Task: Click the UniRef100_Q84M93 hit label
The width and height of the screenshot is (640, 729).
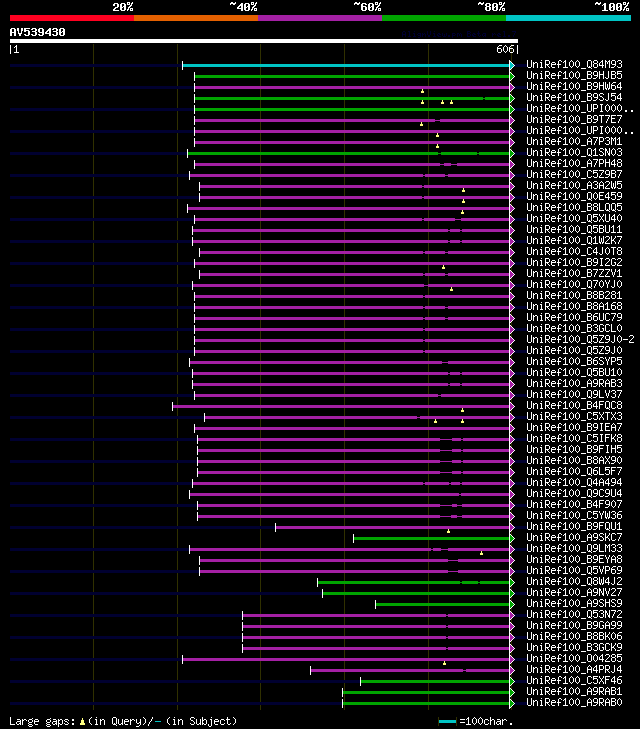Action: (x=574, y=64)
